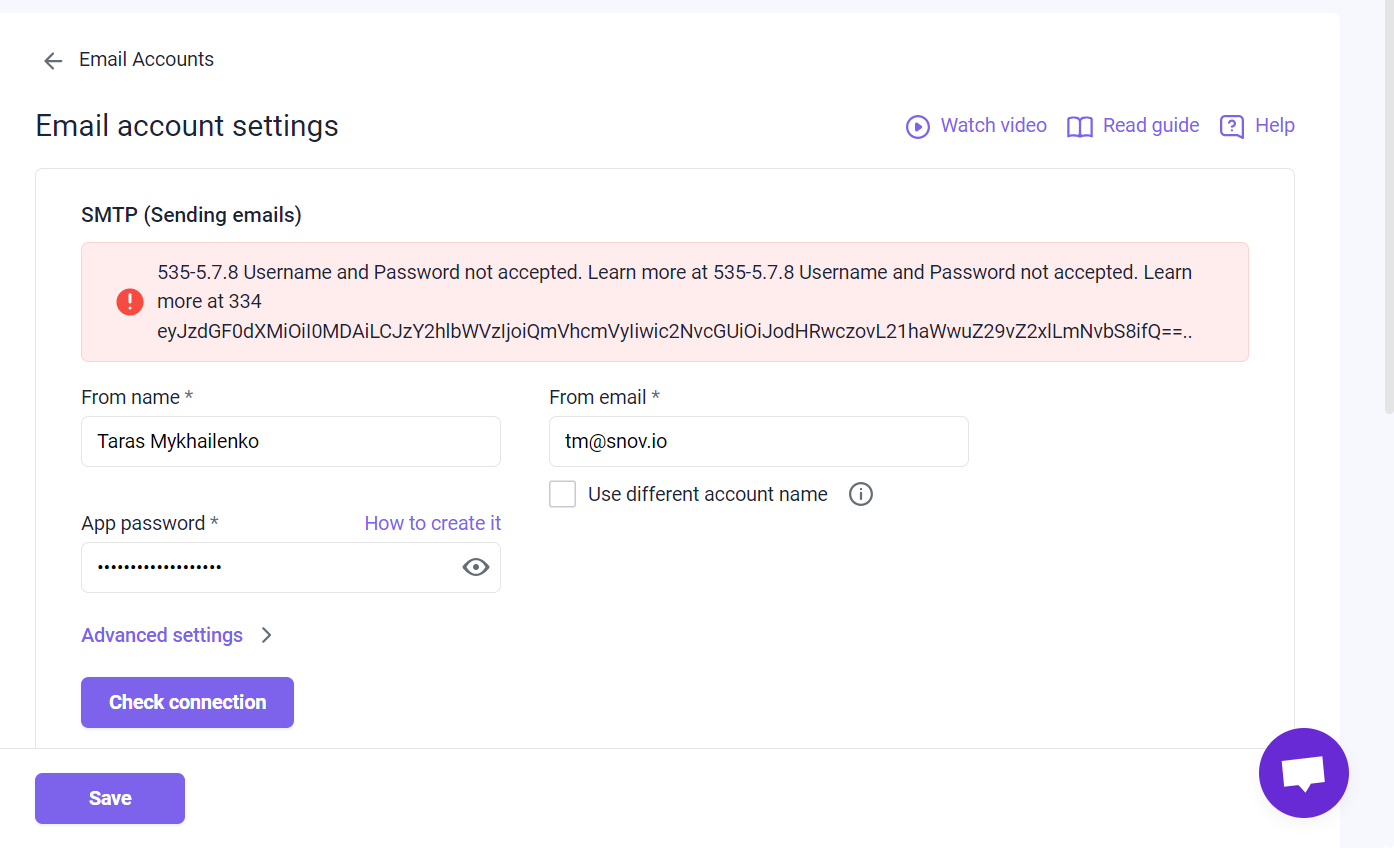Click the red error alert icon

(130, 302)
